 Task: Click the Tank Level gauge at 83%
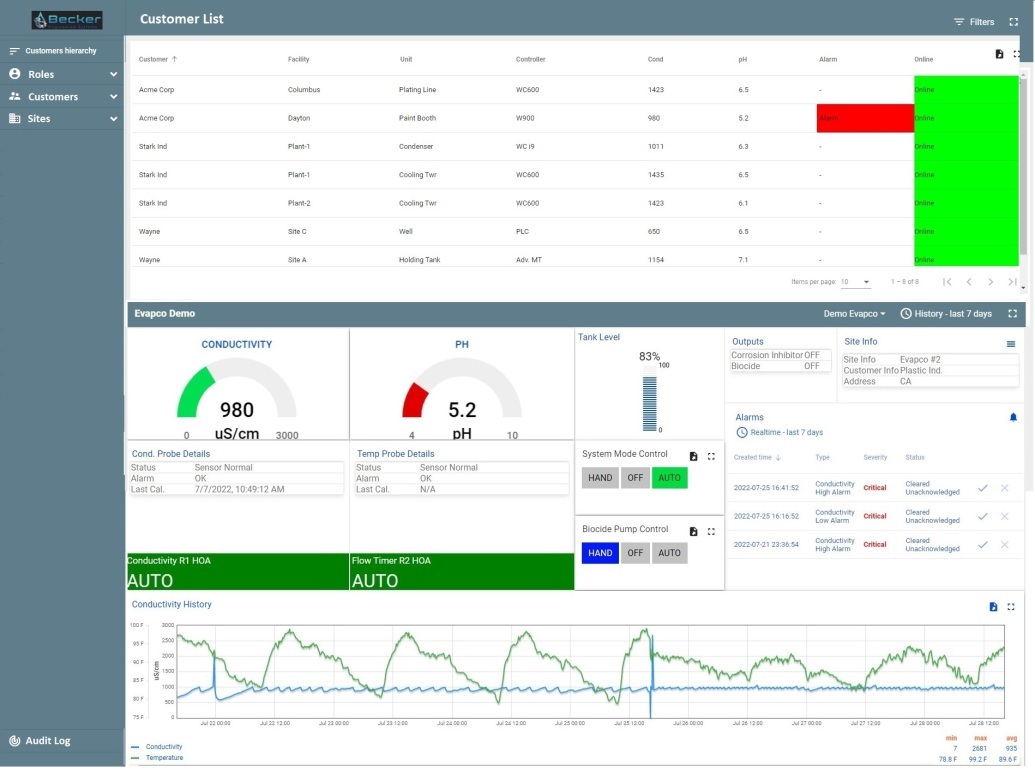[648, 395]
